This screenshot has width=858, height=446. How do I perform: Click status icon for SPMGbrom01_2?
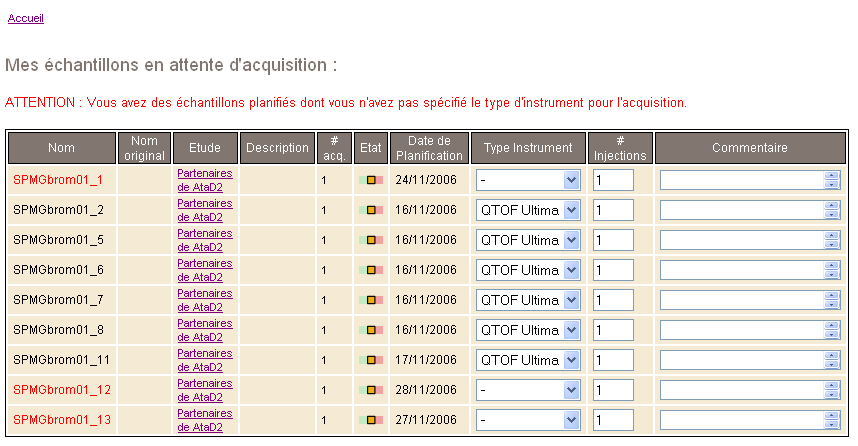coord(371,210)
